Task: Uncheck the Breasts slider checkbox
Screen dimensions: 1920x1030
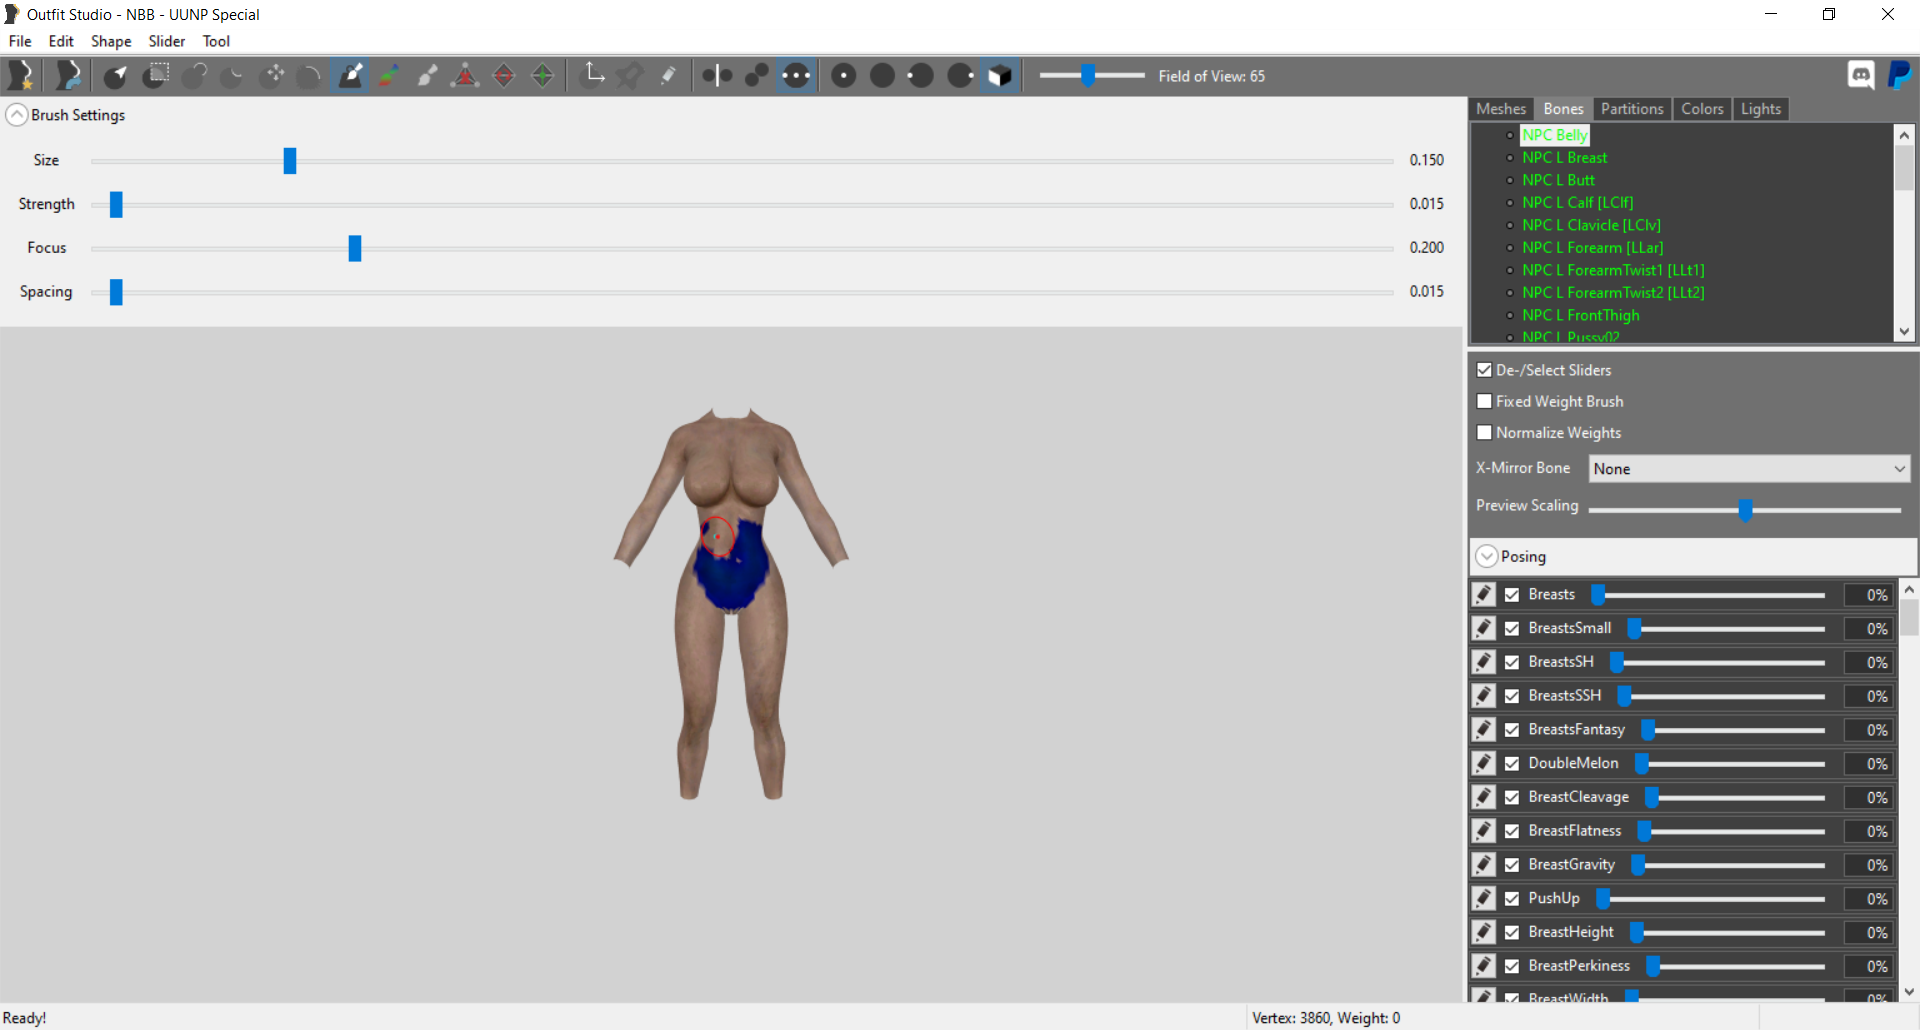Action: pyautogui.click(x=1512, y=595)
